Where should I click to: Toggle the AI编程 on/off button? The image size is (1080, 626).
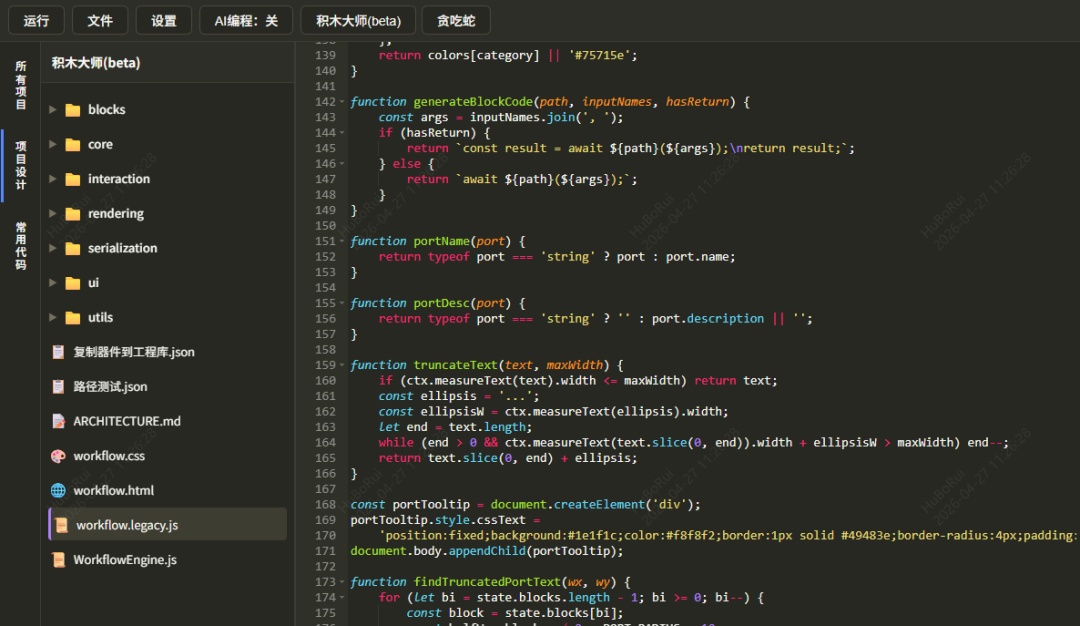(246, 21)
